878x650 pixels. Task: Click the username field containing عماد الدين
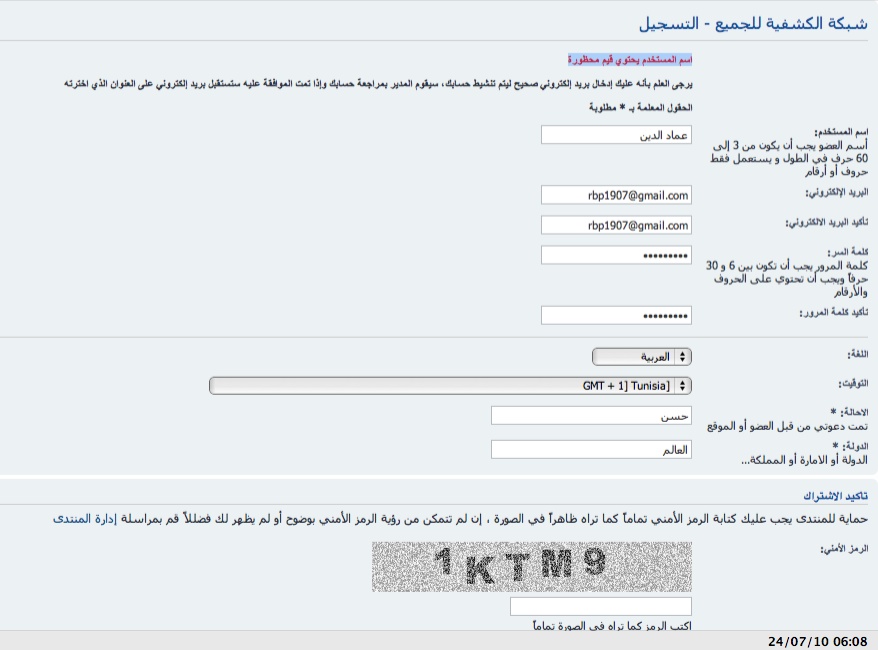(616, 135)
